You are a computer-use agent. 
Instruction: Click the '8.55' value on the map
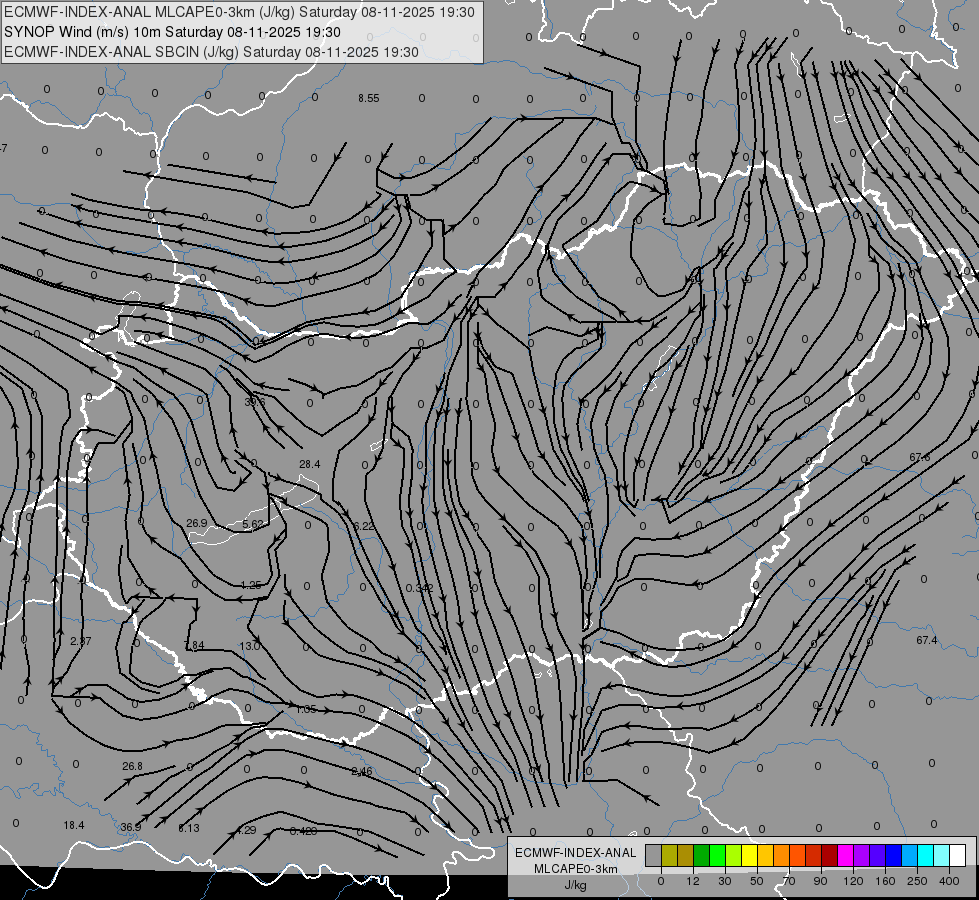tap(368, 98)
